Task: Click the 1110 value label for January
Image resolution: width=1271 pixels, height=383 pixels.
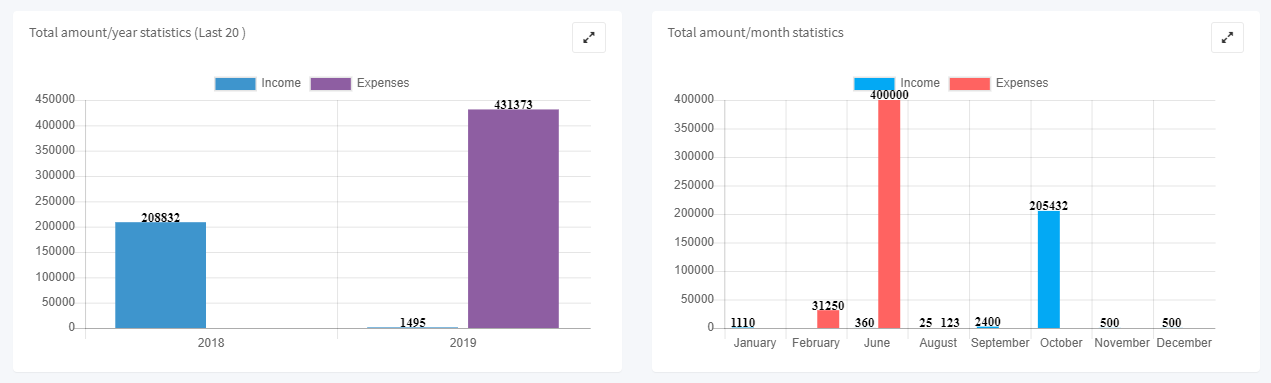Action: [x=743, y=323]
